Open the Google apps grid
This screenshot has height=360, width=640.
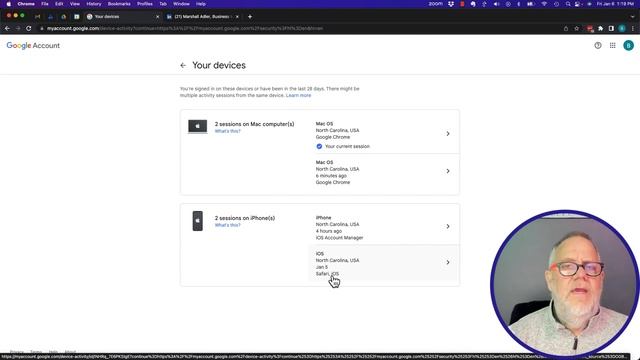point(613,46)
